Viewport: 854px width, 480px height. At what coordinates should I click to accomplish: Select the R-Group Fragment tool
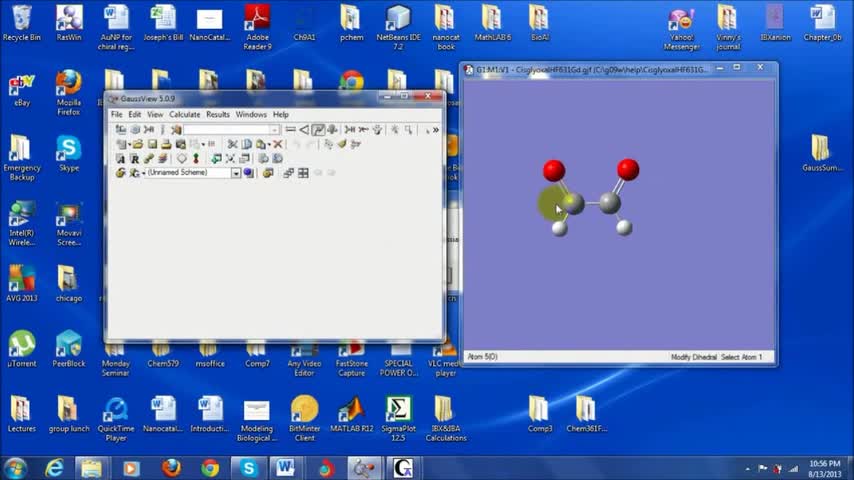149,130
